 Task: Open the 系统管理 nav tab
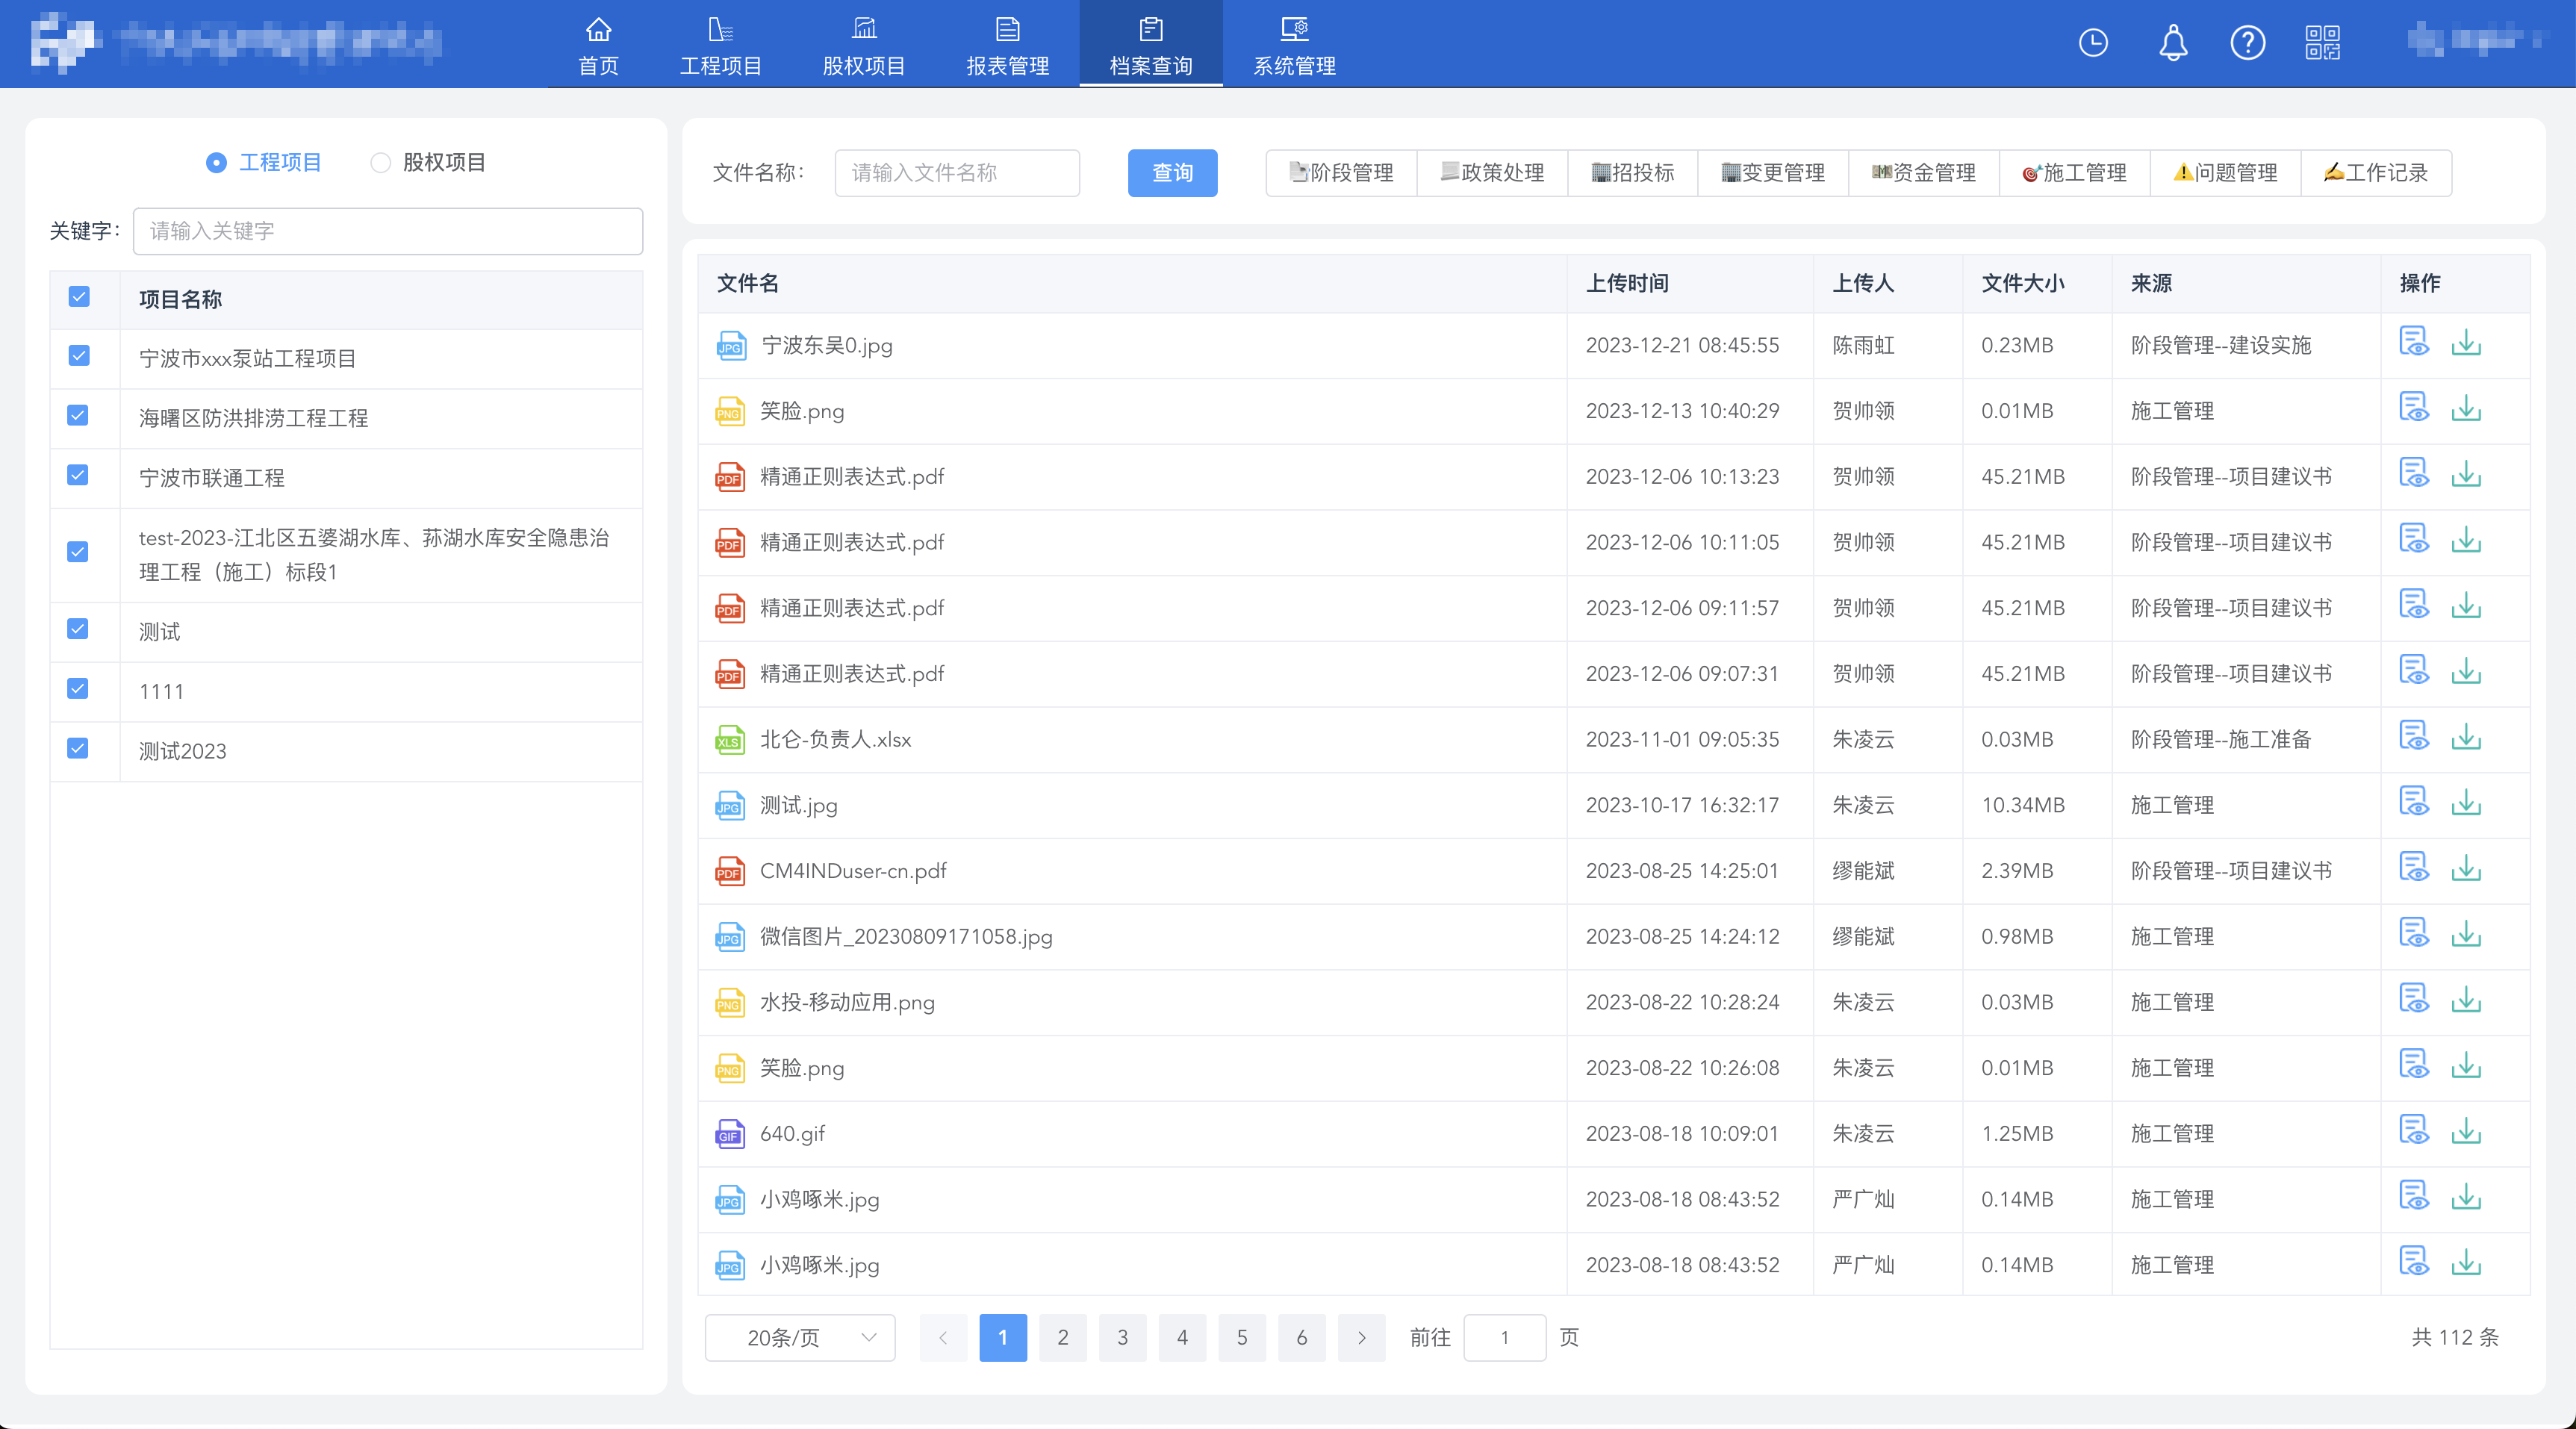point(1295,45)
